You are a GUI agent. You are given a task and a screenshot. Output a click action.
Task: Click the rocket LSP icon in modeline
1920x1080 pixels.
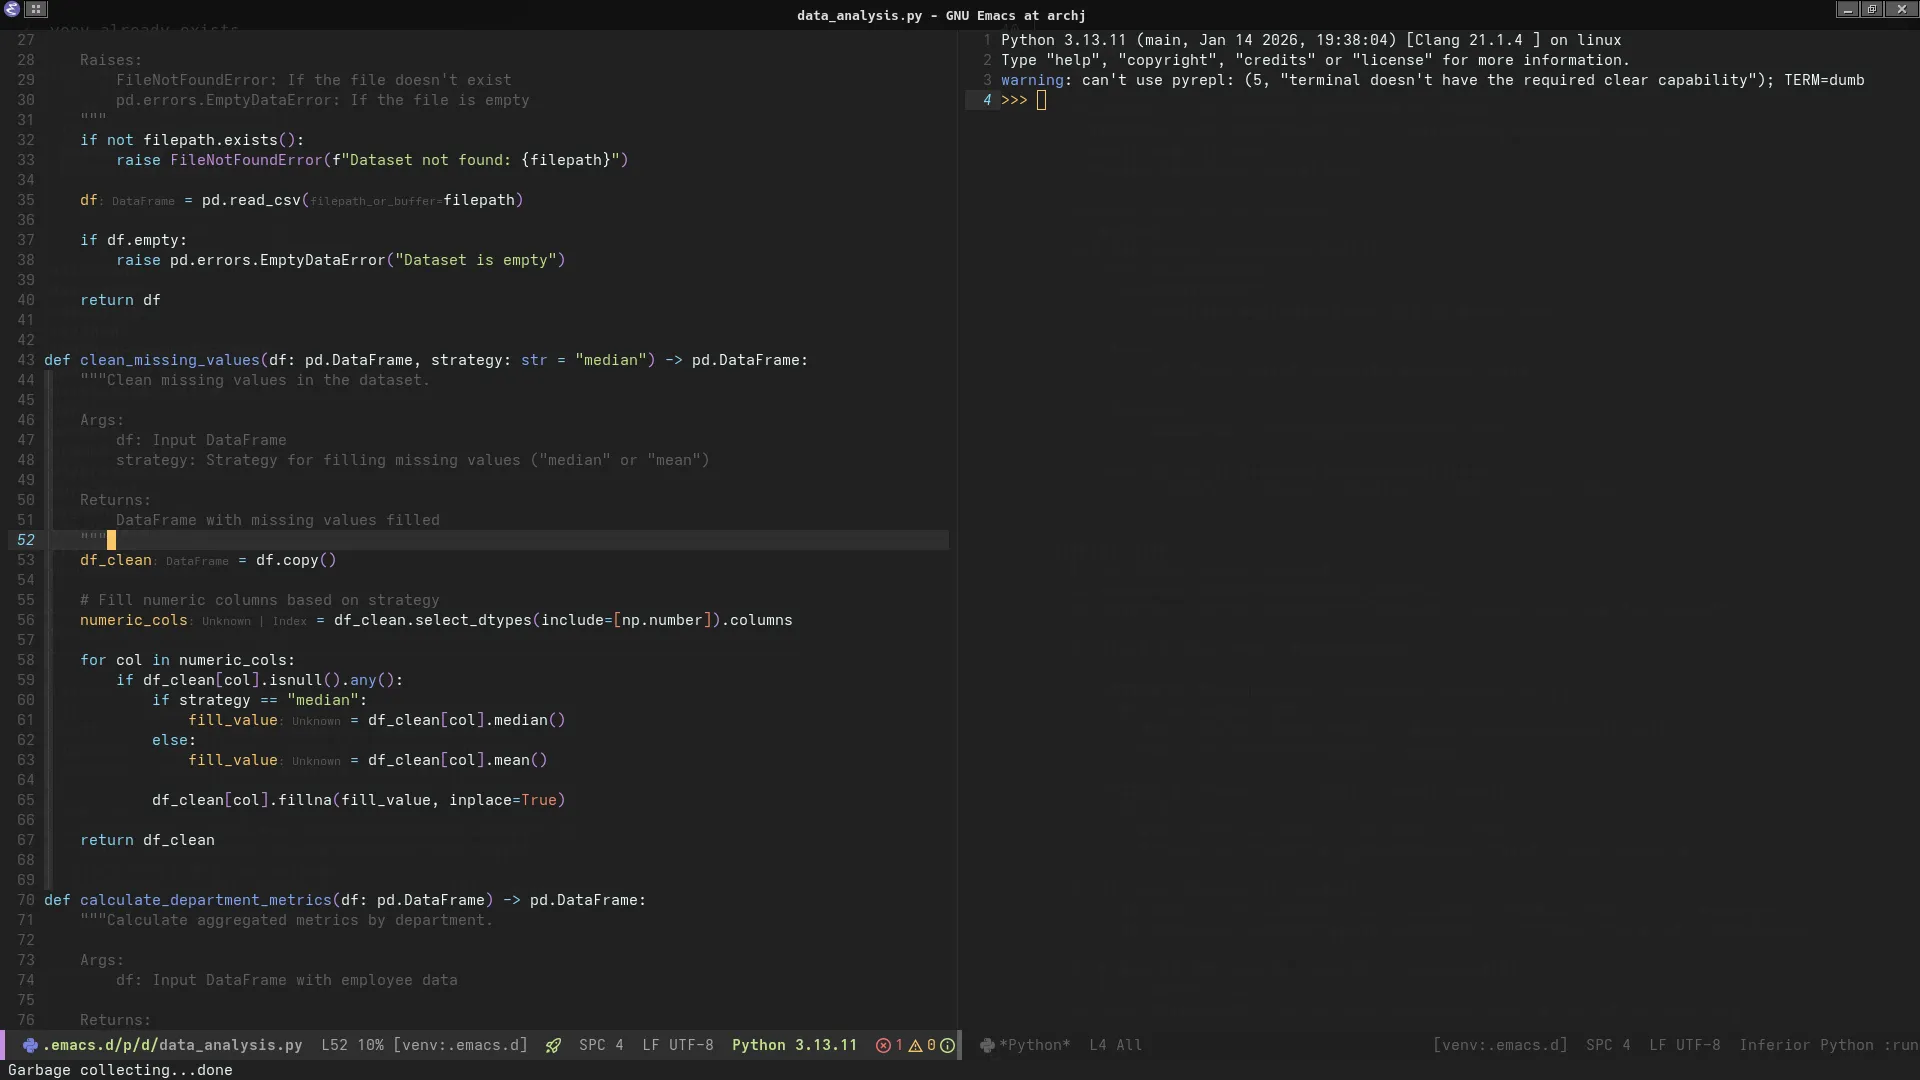click(x=553, y=1045)
